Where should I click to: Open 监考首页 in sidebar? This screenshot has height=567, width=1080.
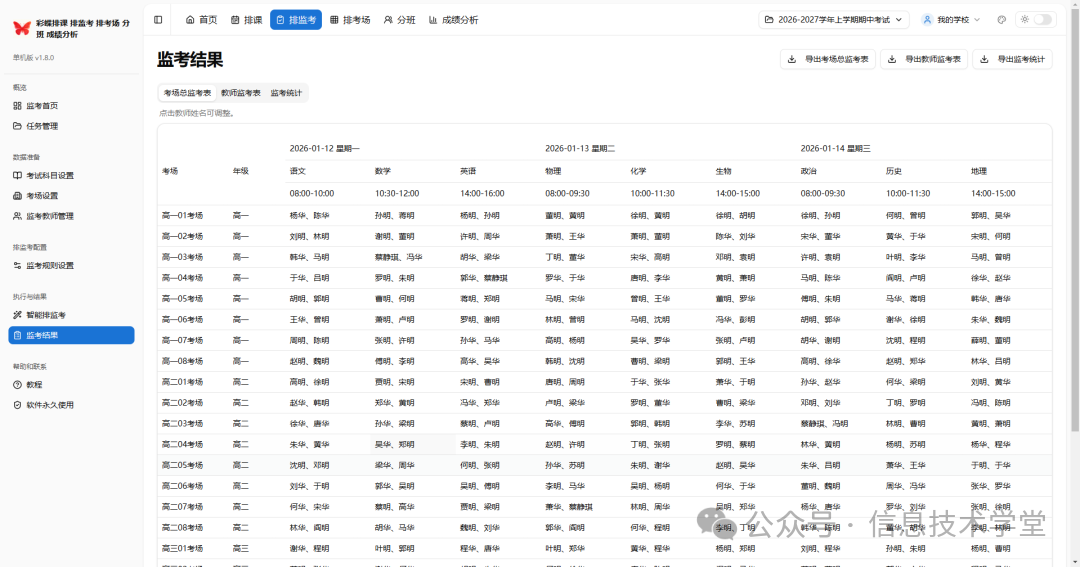click(72, 106)
